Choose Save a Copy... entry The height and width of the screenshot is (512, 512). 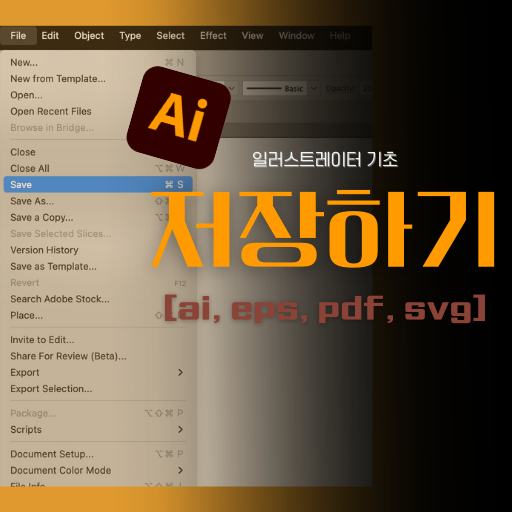tap(98, 217)
